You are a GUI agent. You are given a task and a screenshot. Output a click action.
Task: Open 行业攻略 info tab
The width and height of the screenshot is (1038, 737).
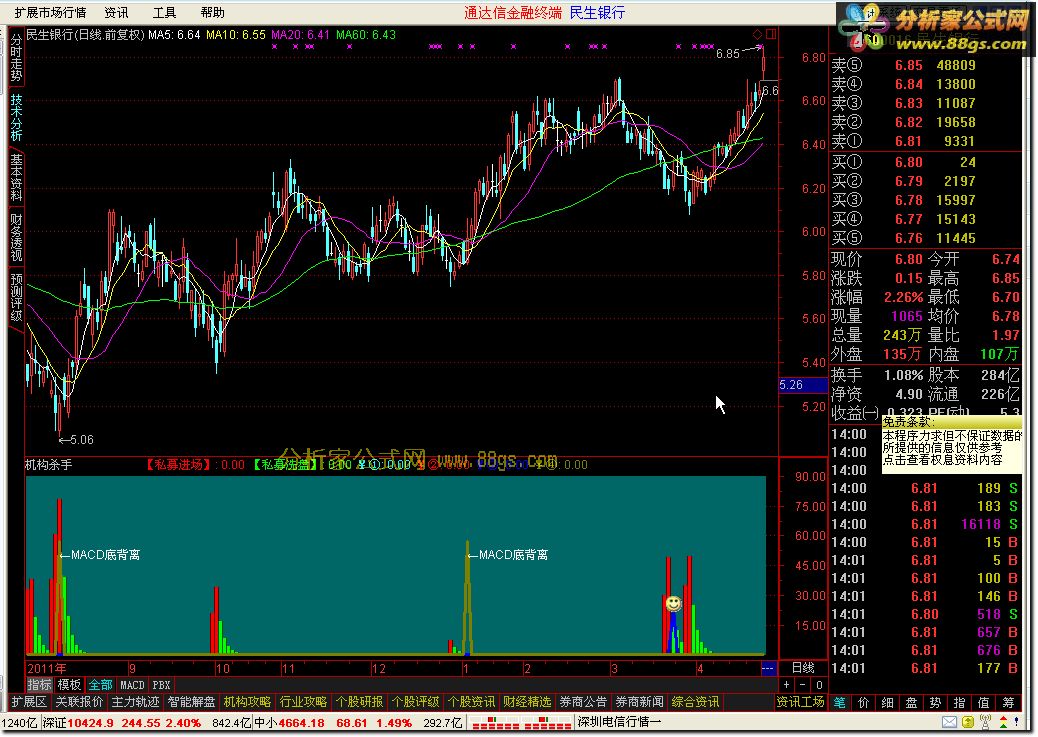point(303,702)
